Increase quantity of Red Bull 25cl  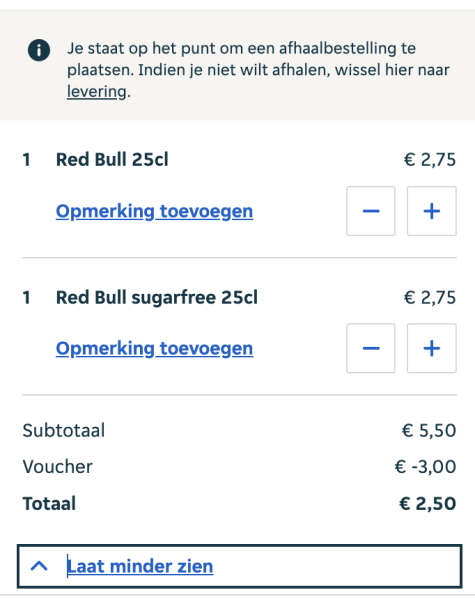click(x=432, y=211)
